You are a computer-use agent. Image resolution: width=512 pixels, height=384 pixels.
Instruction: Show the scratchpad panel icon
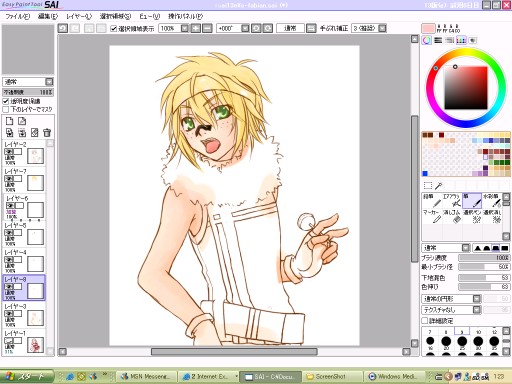[473, 40]
